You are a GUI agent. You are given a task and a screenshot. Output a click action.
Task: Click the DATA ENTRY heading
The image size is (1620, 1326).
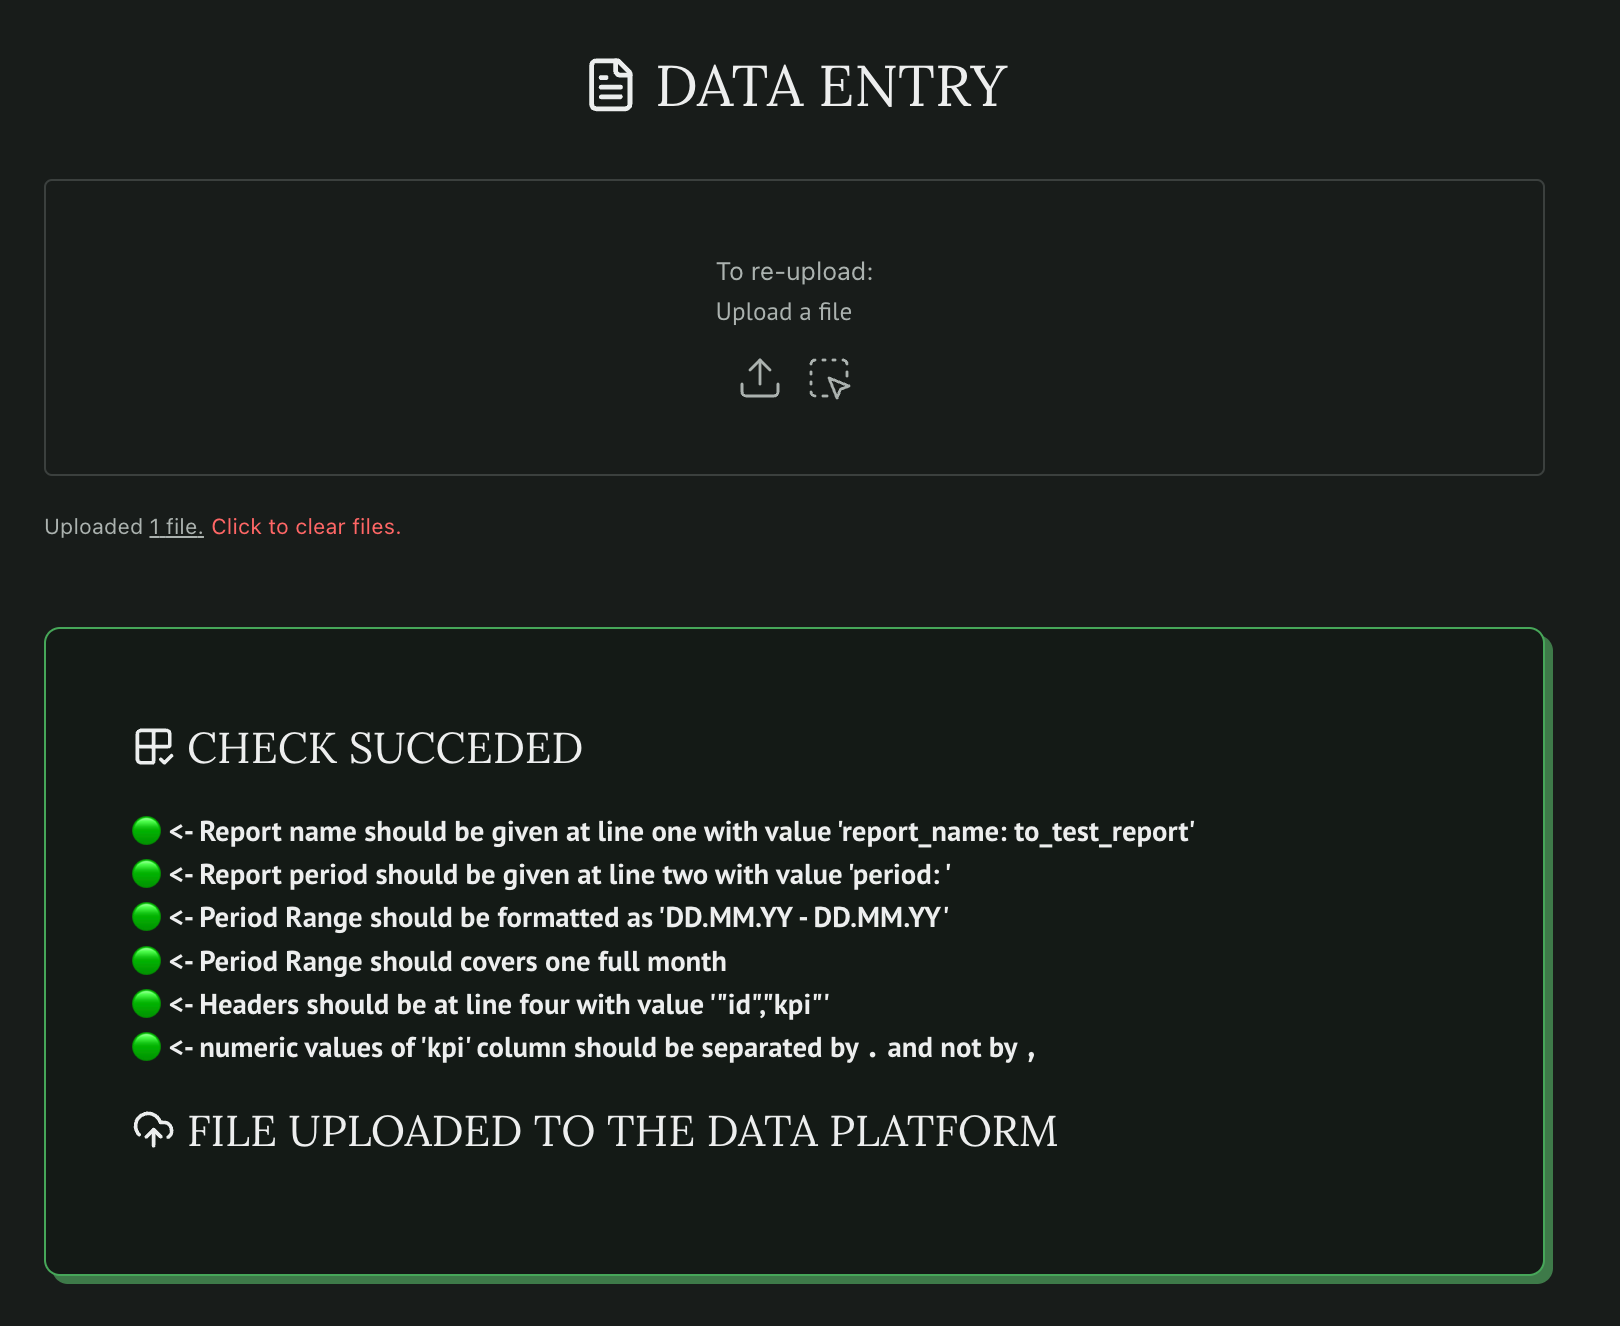tap(831, 86)
